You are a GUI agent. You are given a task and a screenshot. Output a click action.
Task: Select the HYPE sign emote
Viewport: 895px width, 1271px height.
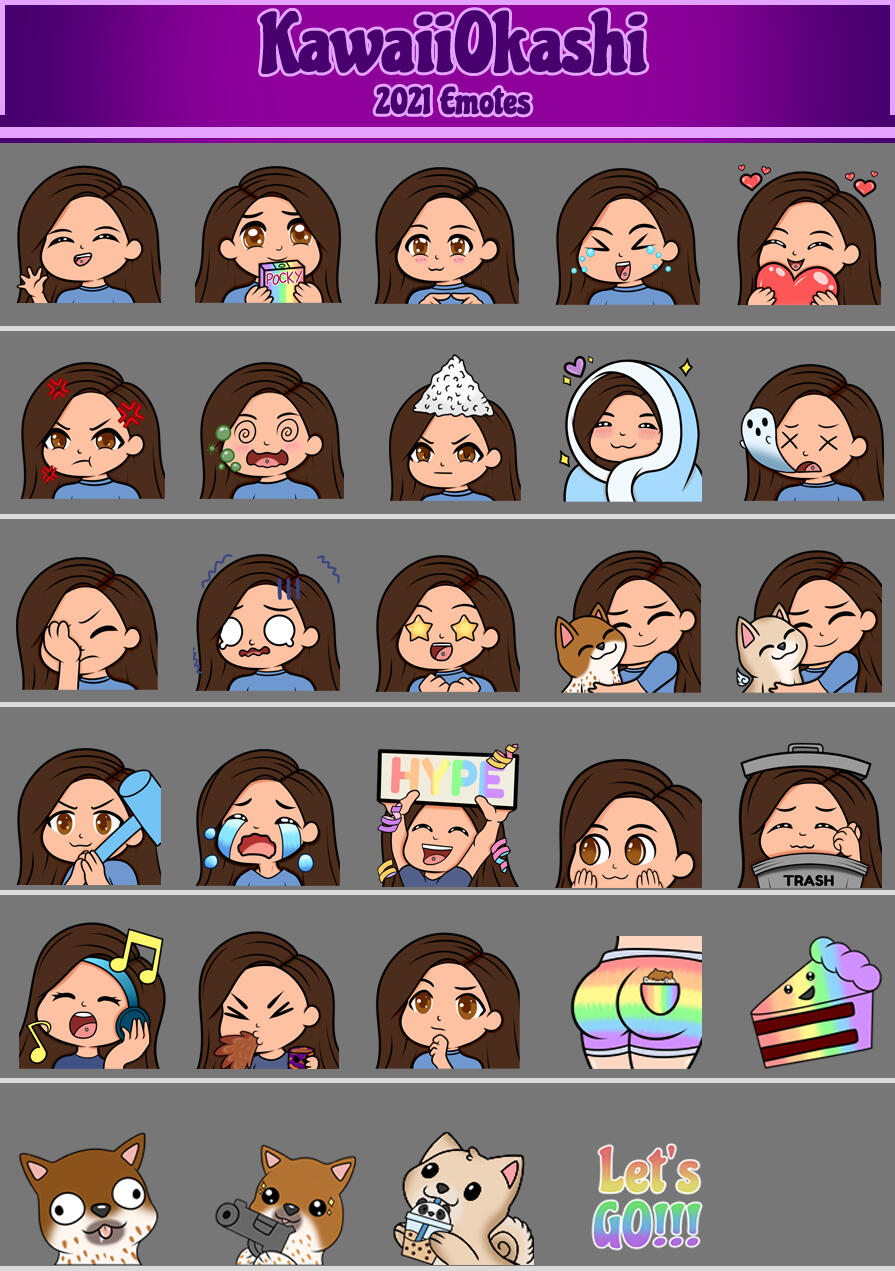coord(448,815)
